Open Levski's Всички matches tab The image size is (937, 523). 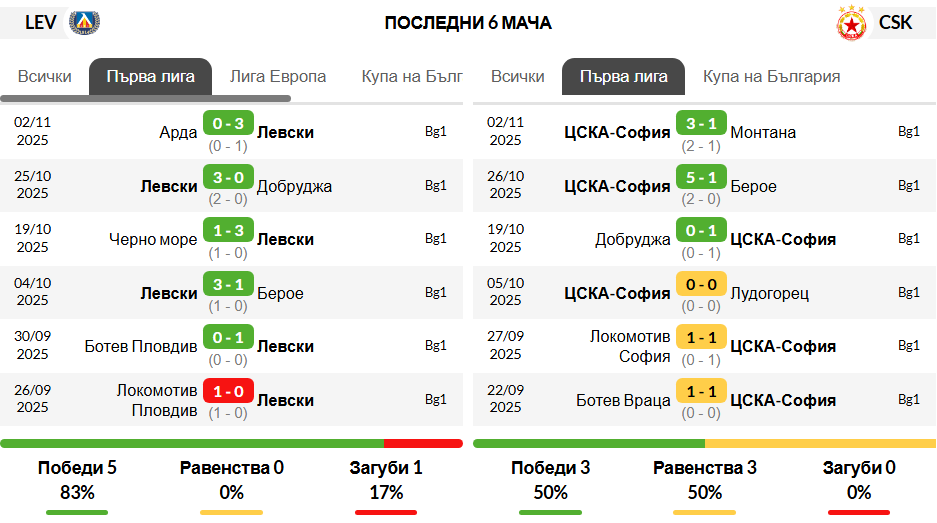pyautogui.click(x=45, y=77)
